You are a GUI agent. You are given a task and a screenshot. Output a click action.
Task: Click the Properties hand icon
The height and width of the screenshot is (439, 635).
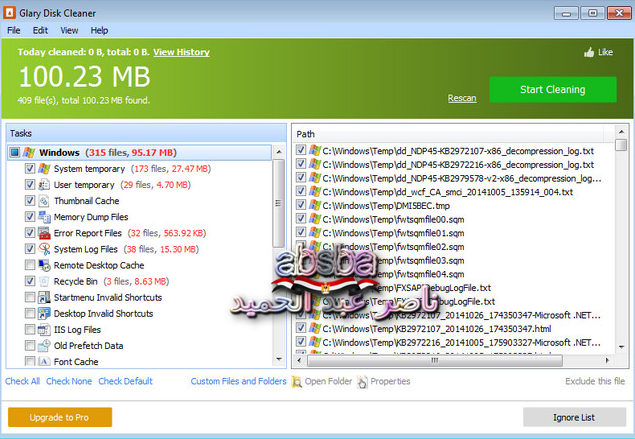tap(362, 381)
